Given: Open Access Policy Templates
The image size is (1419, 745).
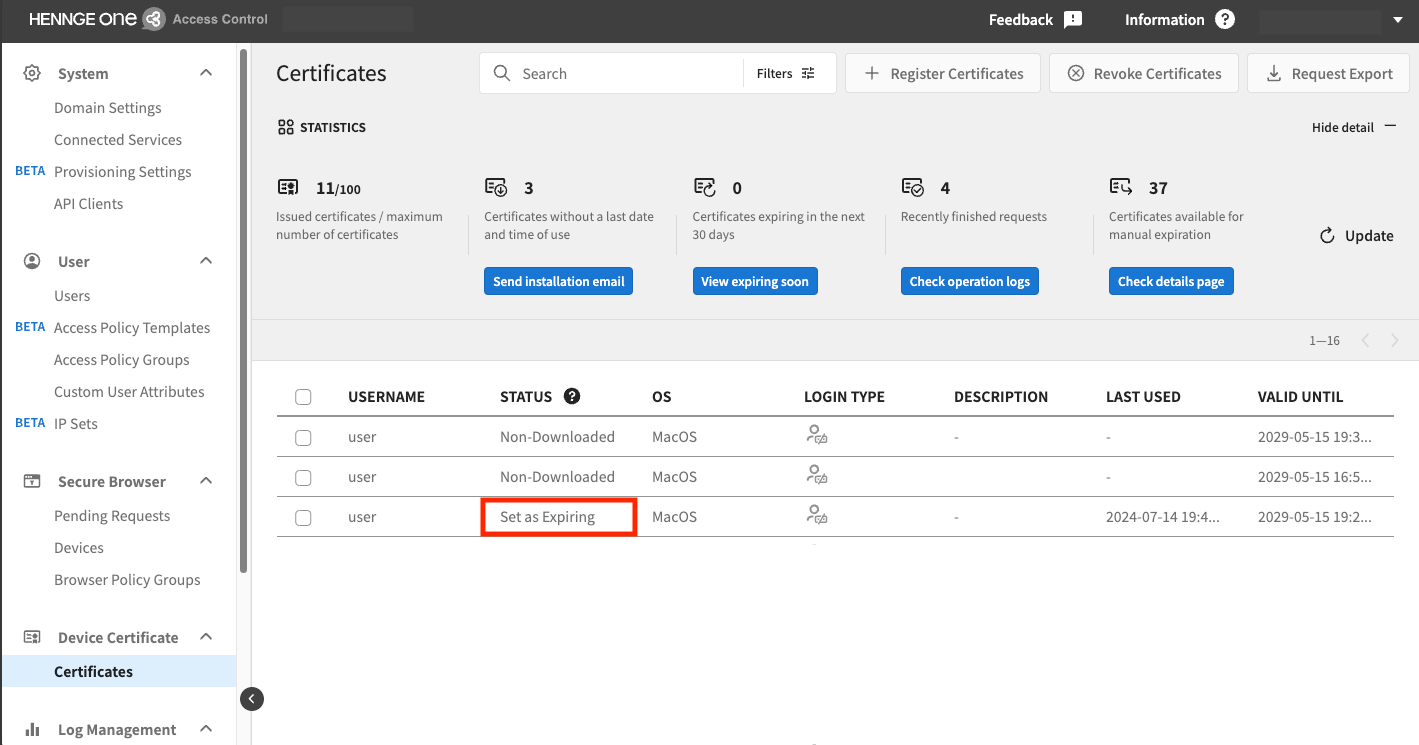Looking at the screenshot, I should pos(132,328).
